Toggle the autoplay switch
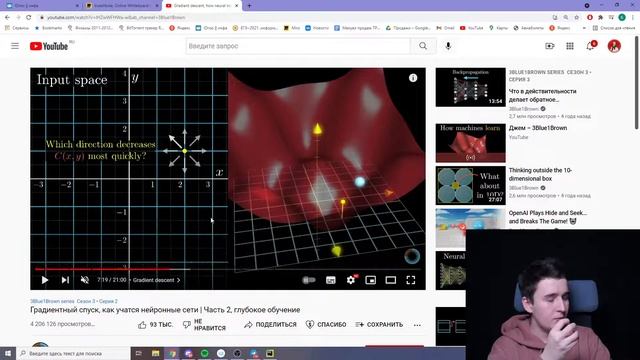This screenshot has width=640, height=360. pos(309,280)
